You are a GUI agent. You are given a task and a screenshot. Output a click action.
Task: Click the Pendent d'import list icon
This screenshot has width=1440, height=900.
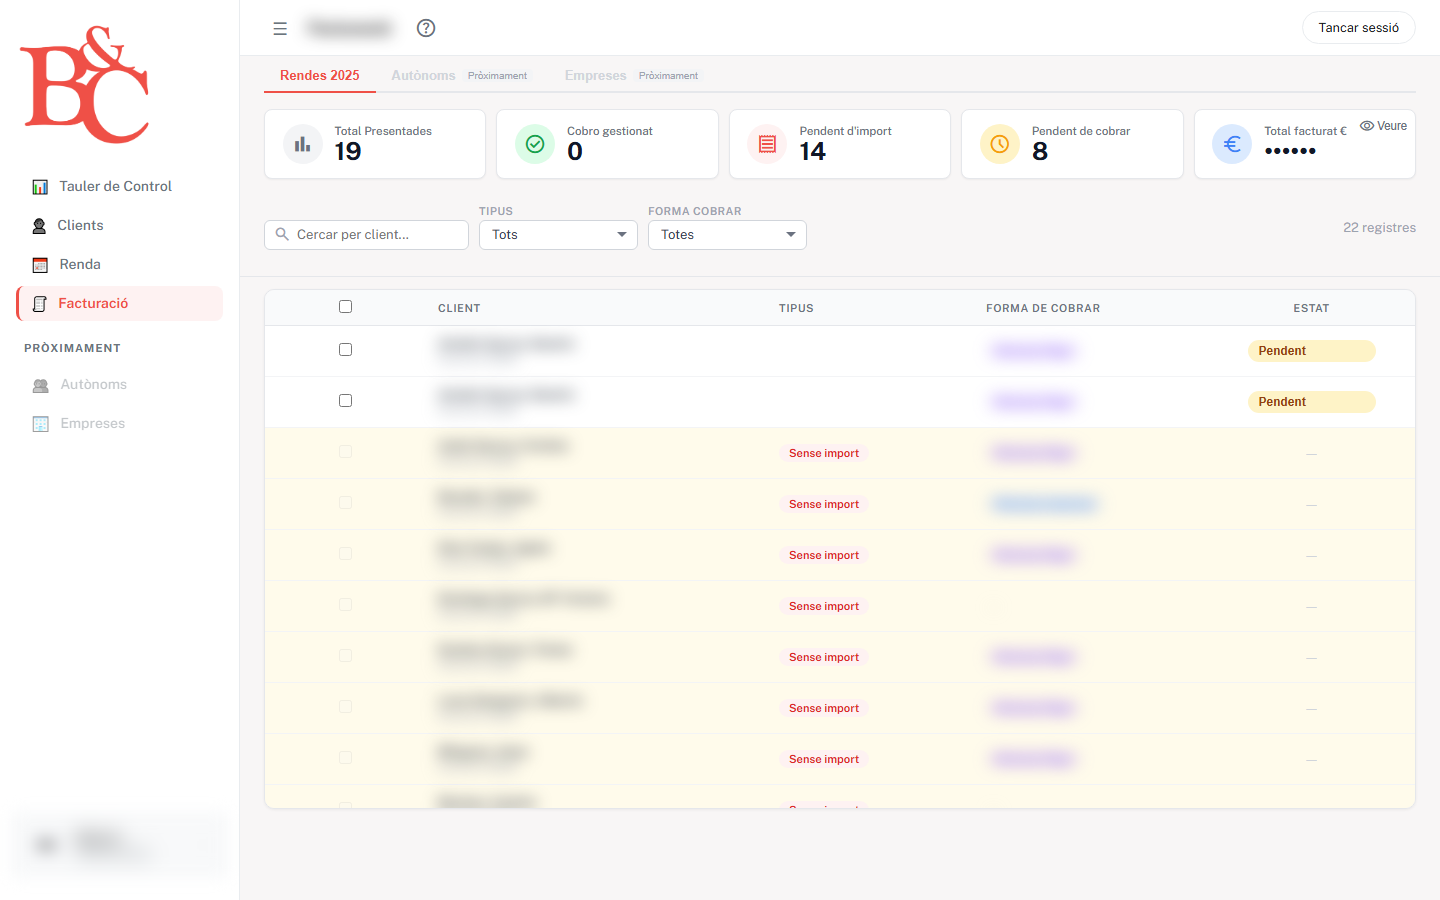point(767,144)
